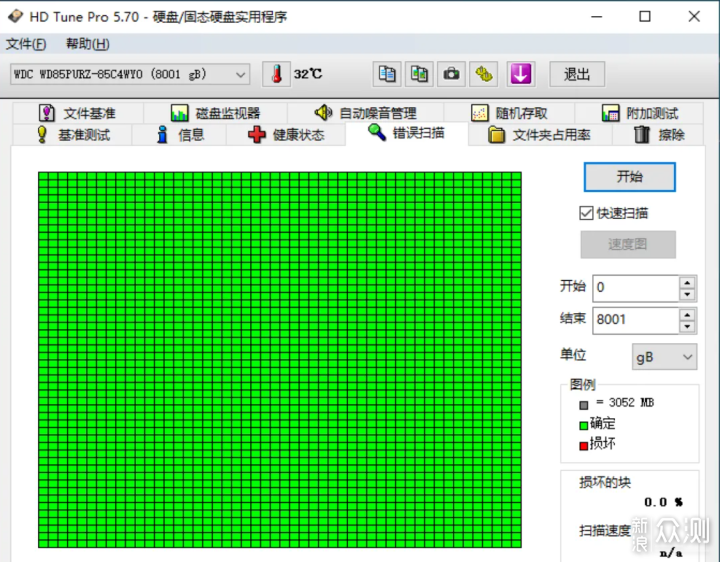This screenshot has width=720, height=562.
Task: Click the HD Tune Pro title bar icon
Action: pyautogui.click(x=16, y=17)
